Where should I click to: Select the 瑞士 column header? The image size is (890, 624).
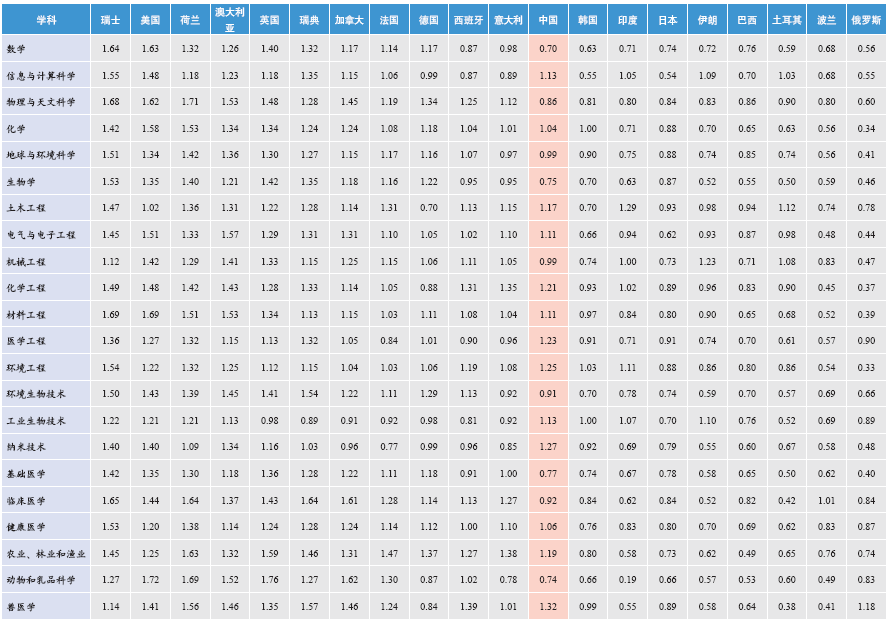(x=111, y=20)
